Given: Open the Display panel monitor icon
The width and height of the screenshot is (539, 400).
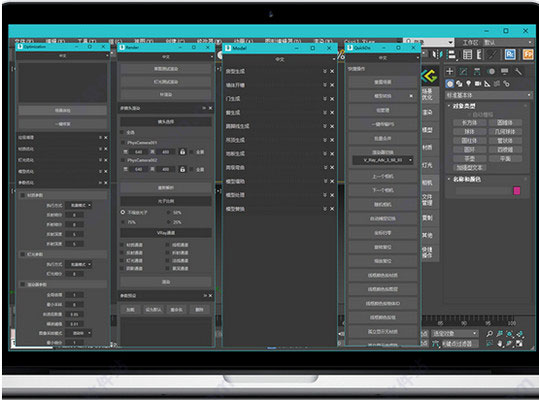Looking at the screenshot, I should click(504, 71).
